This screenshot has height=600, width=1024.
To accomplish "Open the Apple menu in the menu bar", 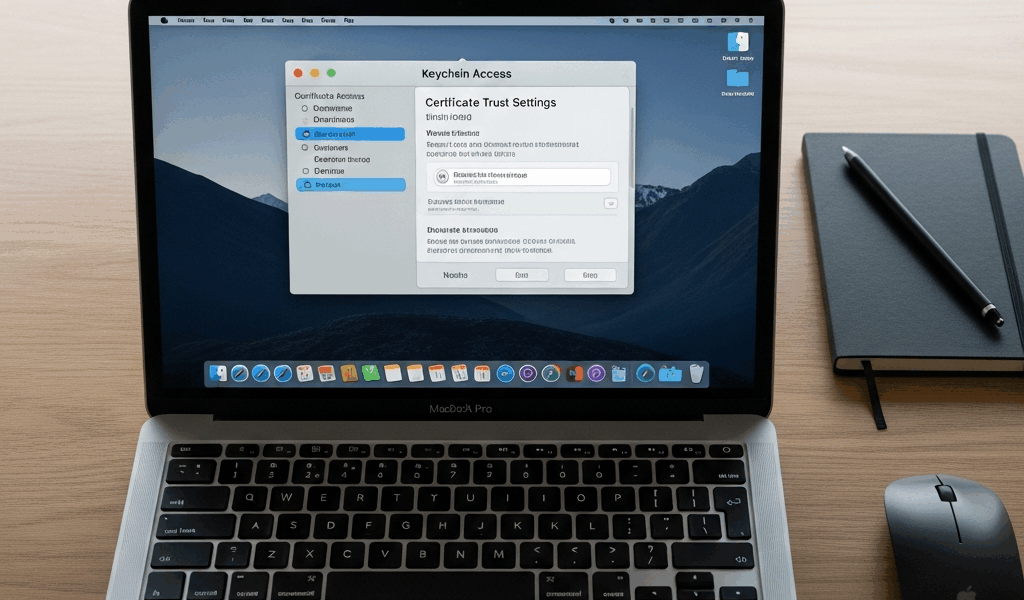I will pyautogui.click(x=165, y=18).
